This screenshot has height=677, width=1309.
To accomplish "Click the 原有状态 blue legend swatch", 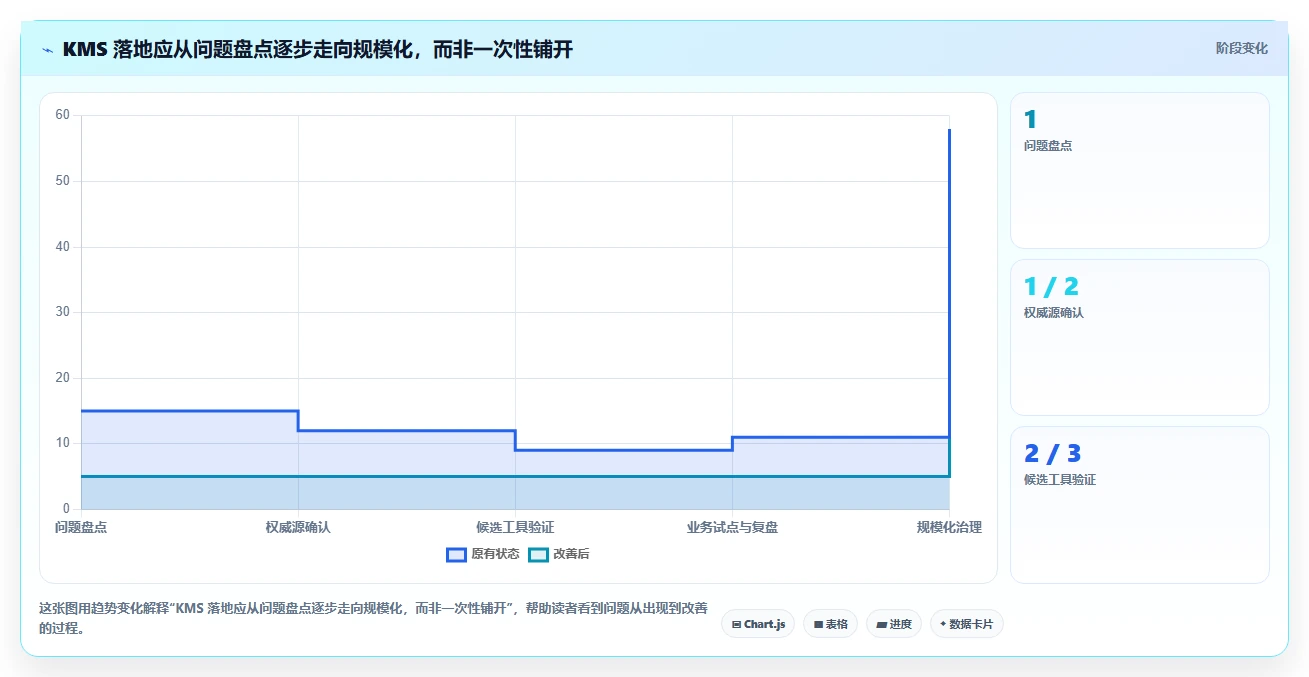I will tap(456, 554).
